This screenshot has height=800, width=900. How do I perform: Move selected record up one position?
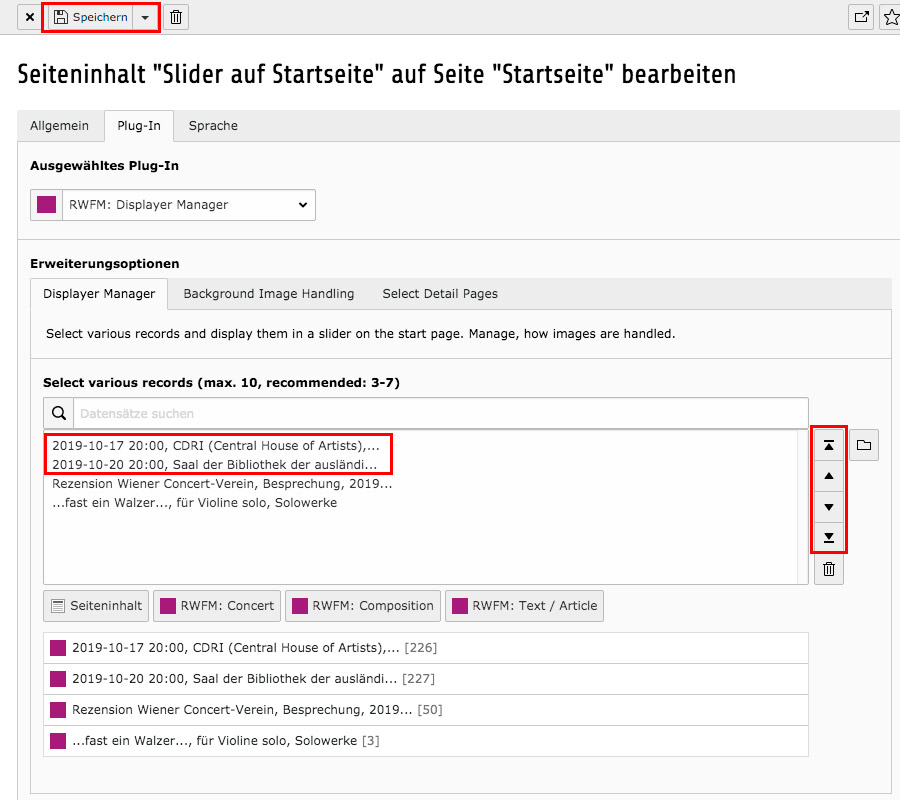829,475
